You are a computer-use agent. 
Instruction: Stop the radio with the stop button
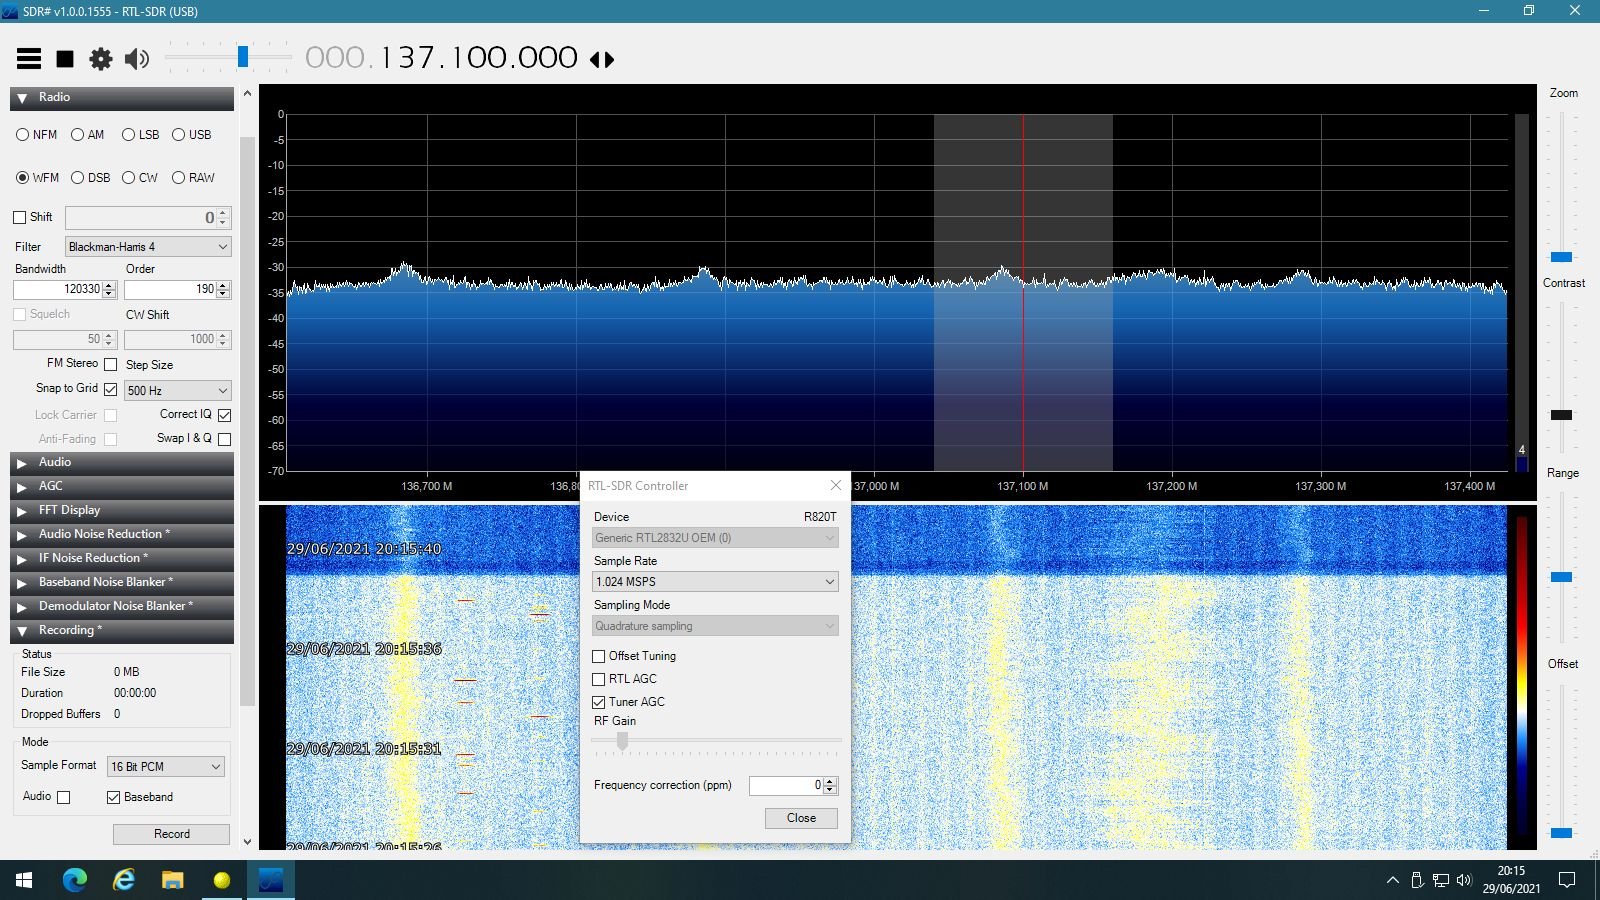click(65, 59)
